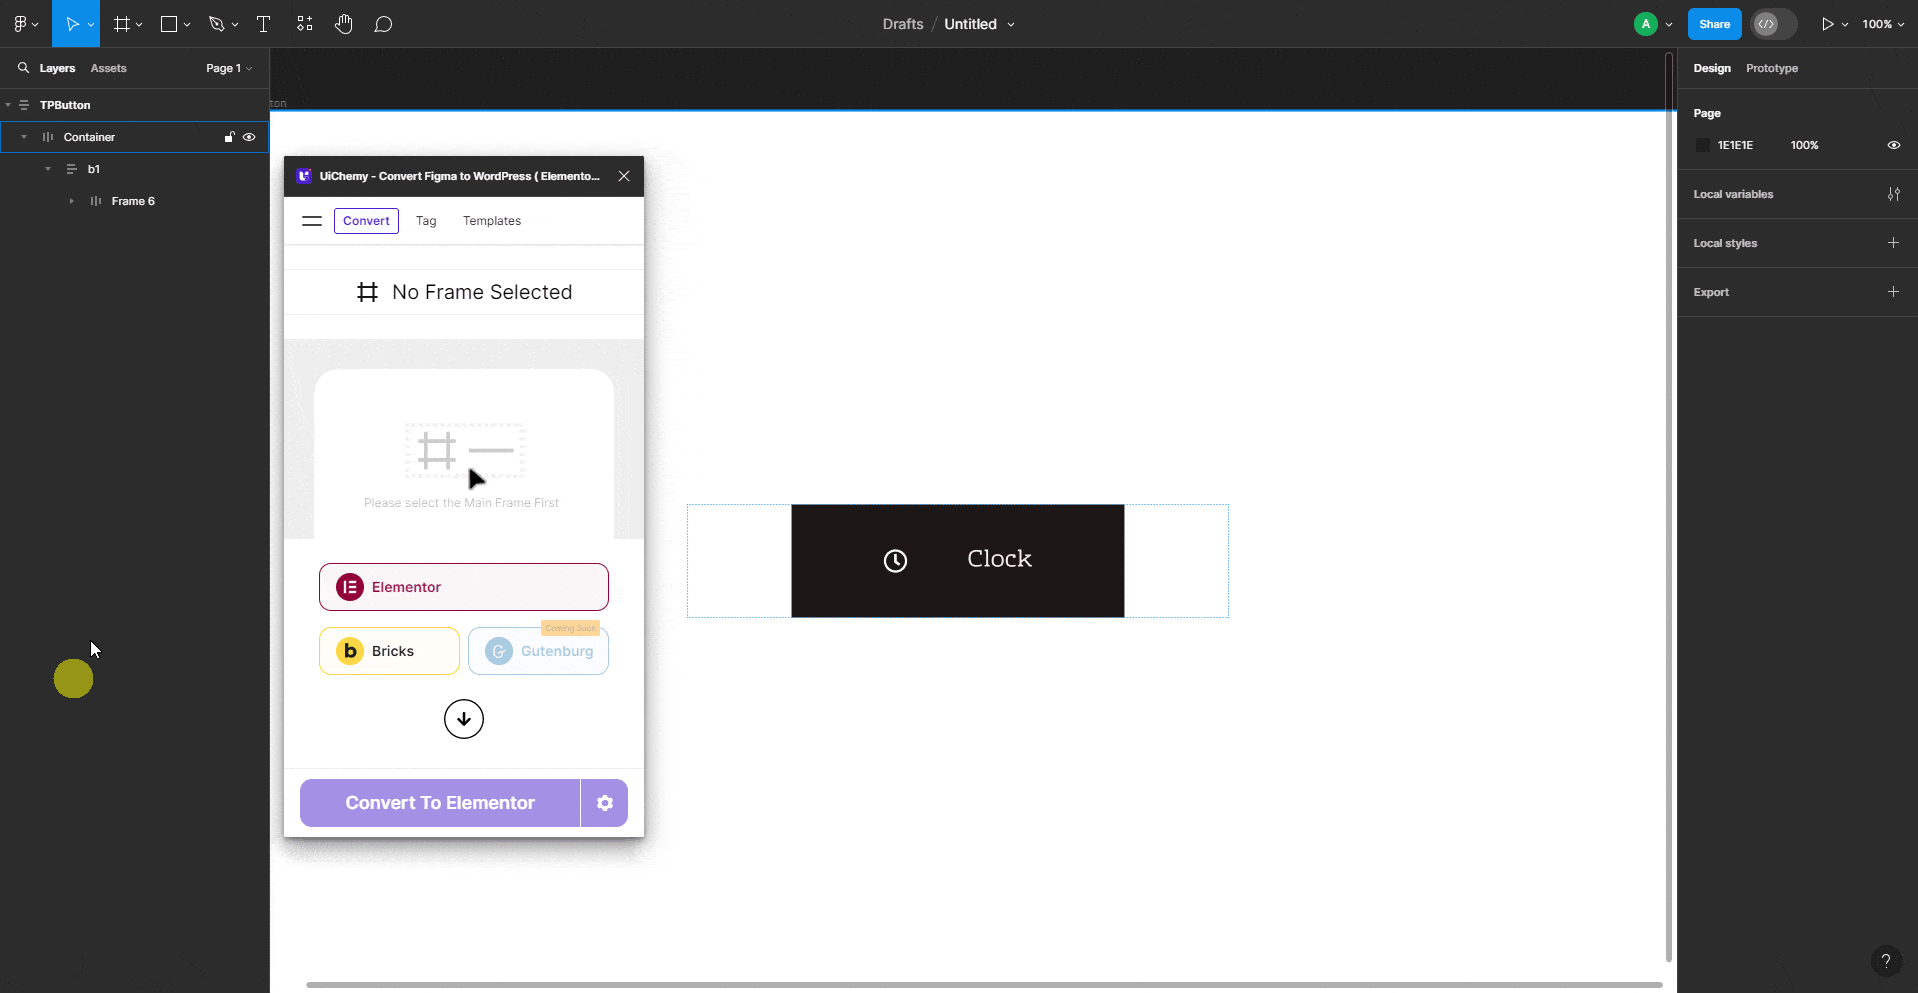Click the Share button
Screen dimensions: 1918x993
(x=1715, y=24)
